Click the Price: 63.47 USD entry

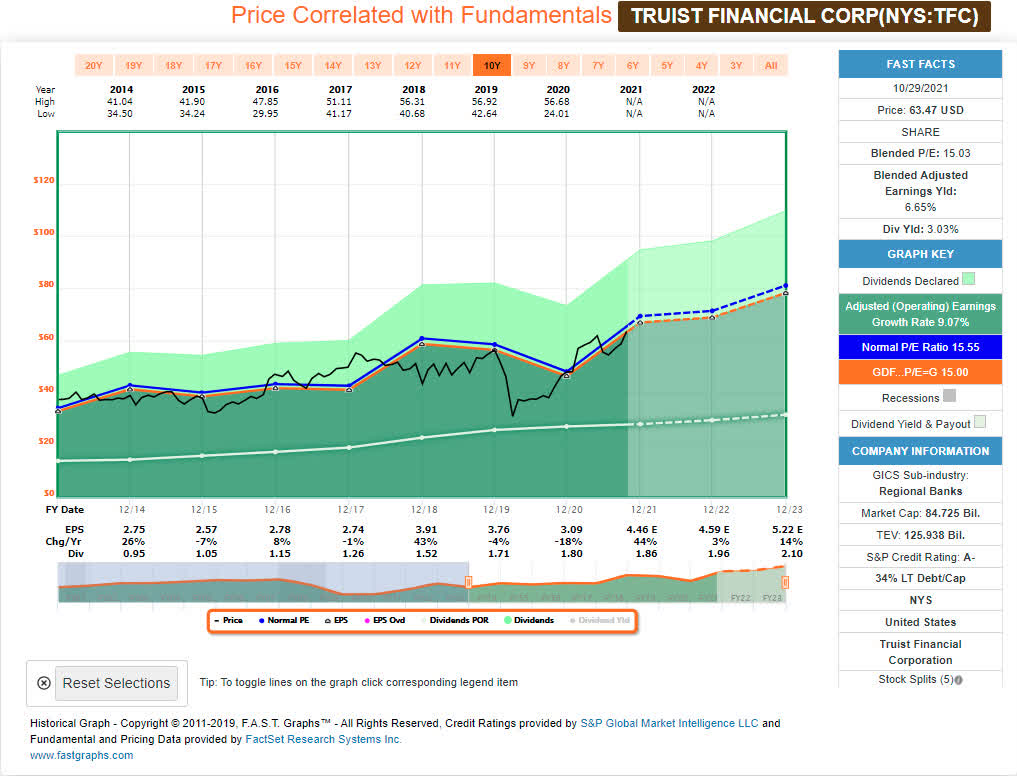click(920, 110)
